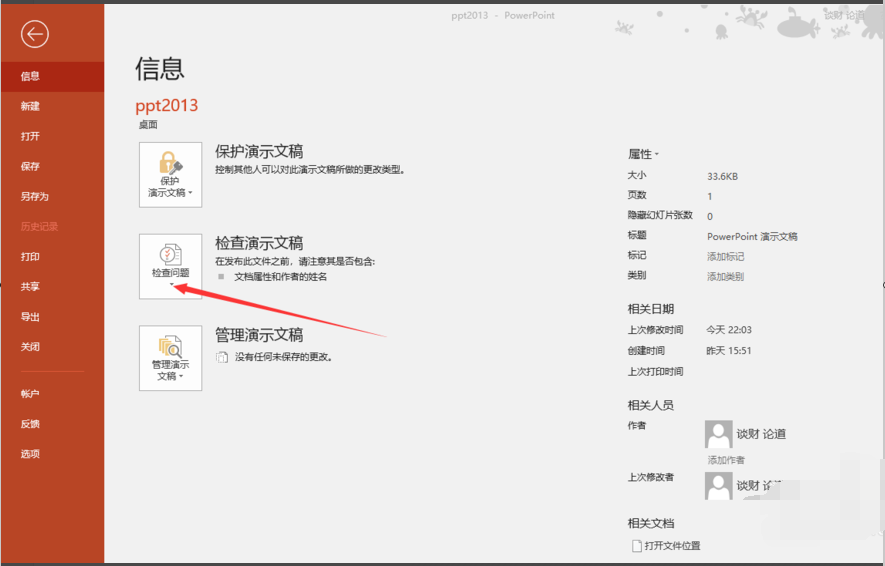Screen dimensions: 885x566
Task: Click the document icon before 没有任何未保存的更改
Action: [222, 357]
